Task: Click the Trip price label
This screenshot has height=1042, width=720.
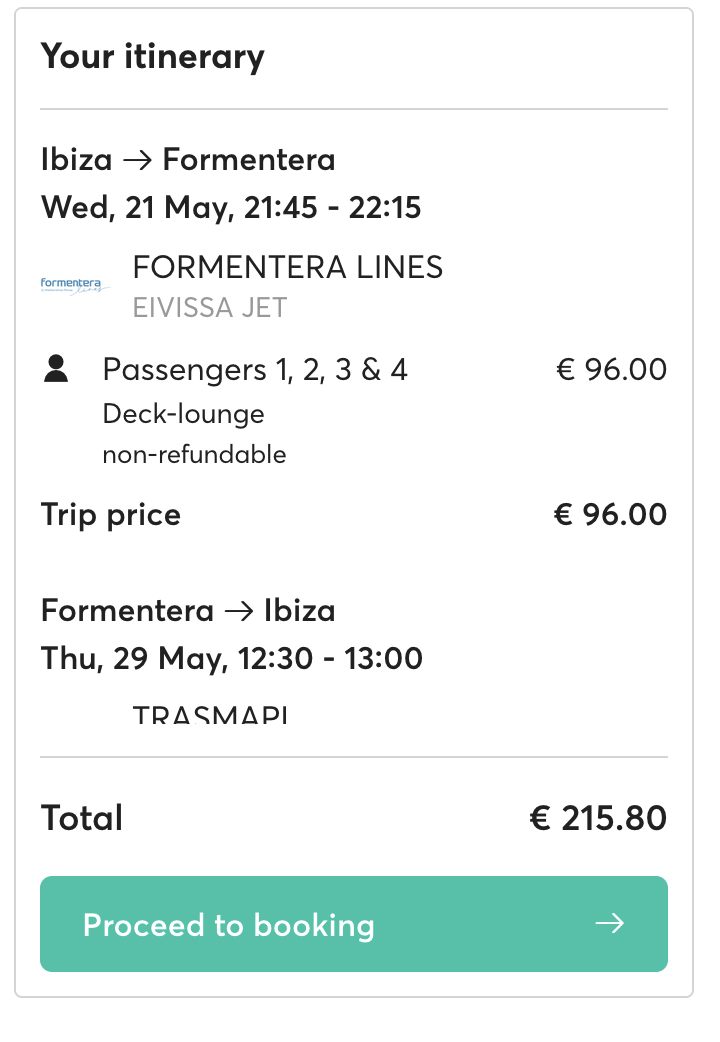Action: 111,515
